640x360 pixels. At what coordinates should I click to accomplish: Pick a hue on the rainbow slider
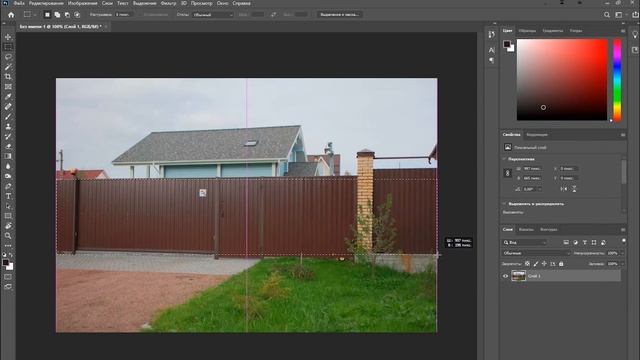tap(617, 80)
